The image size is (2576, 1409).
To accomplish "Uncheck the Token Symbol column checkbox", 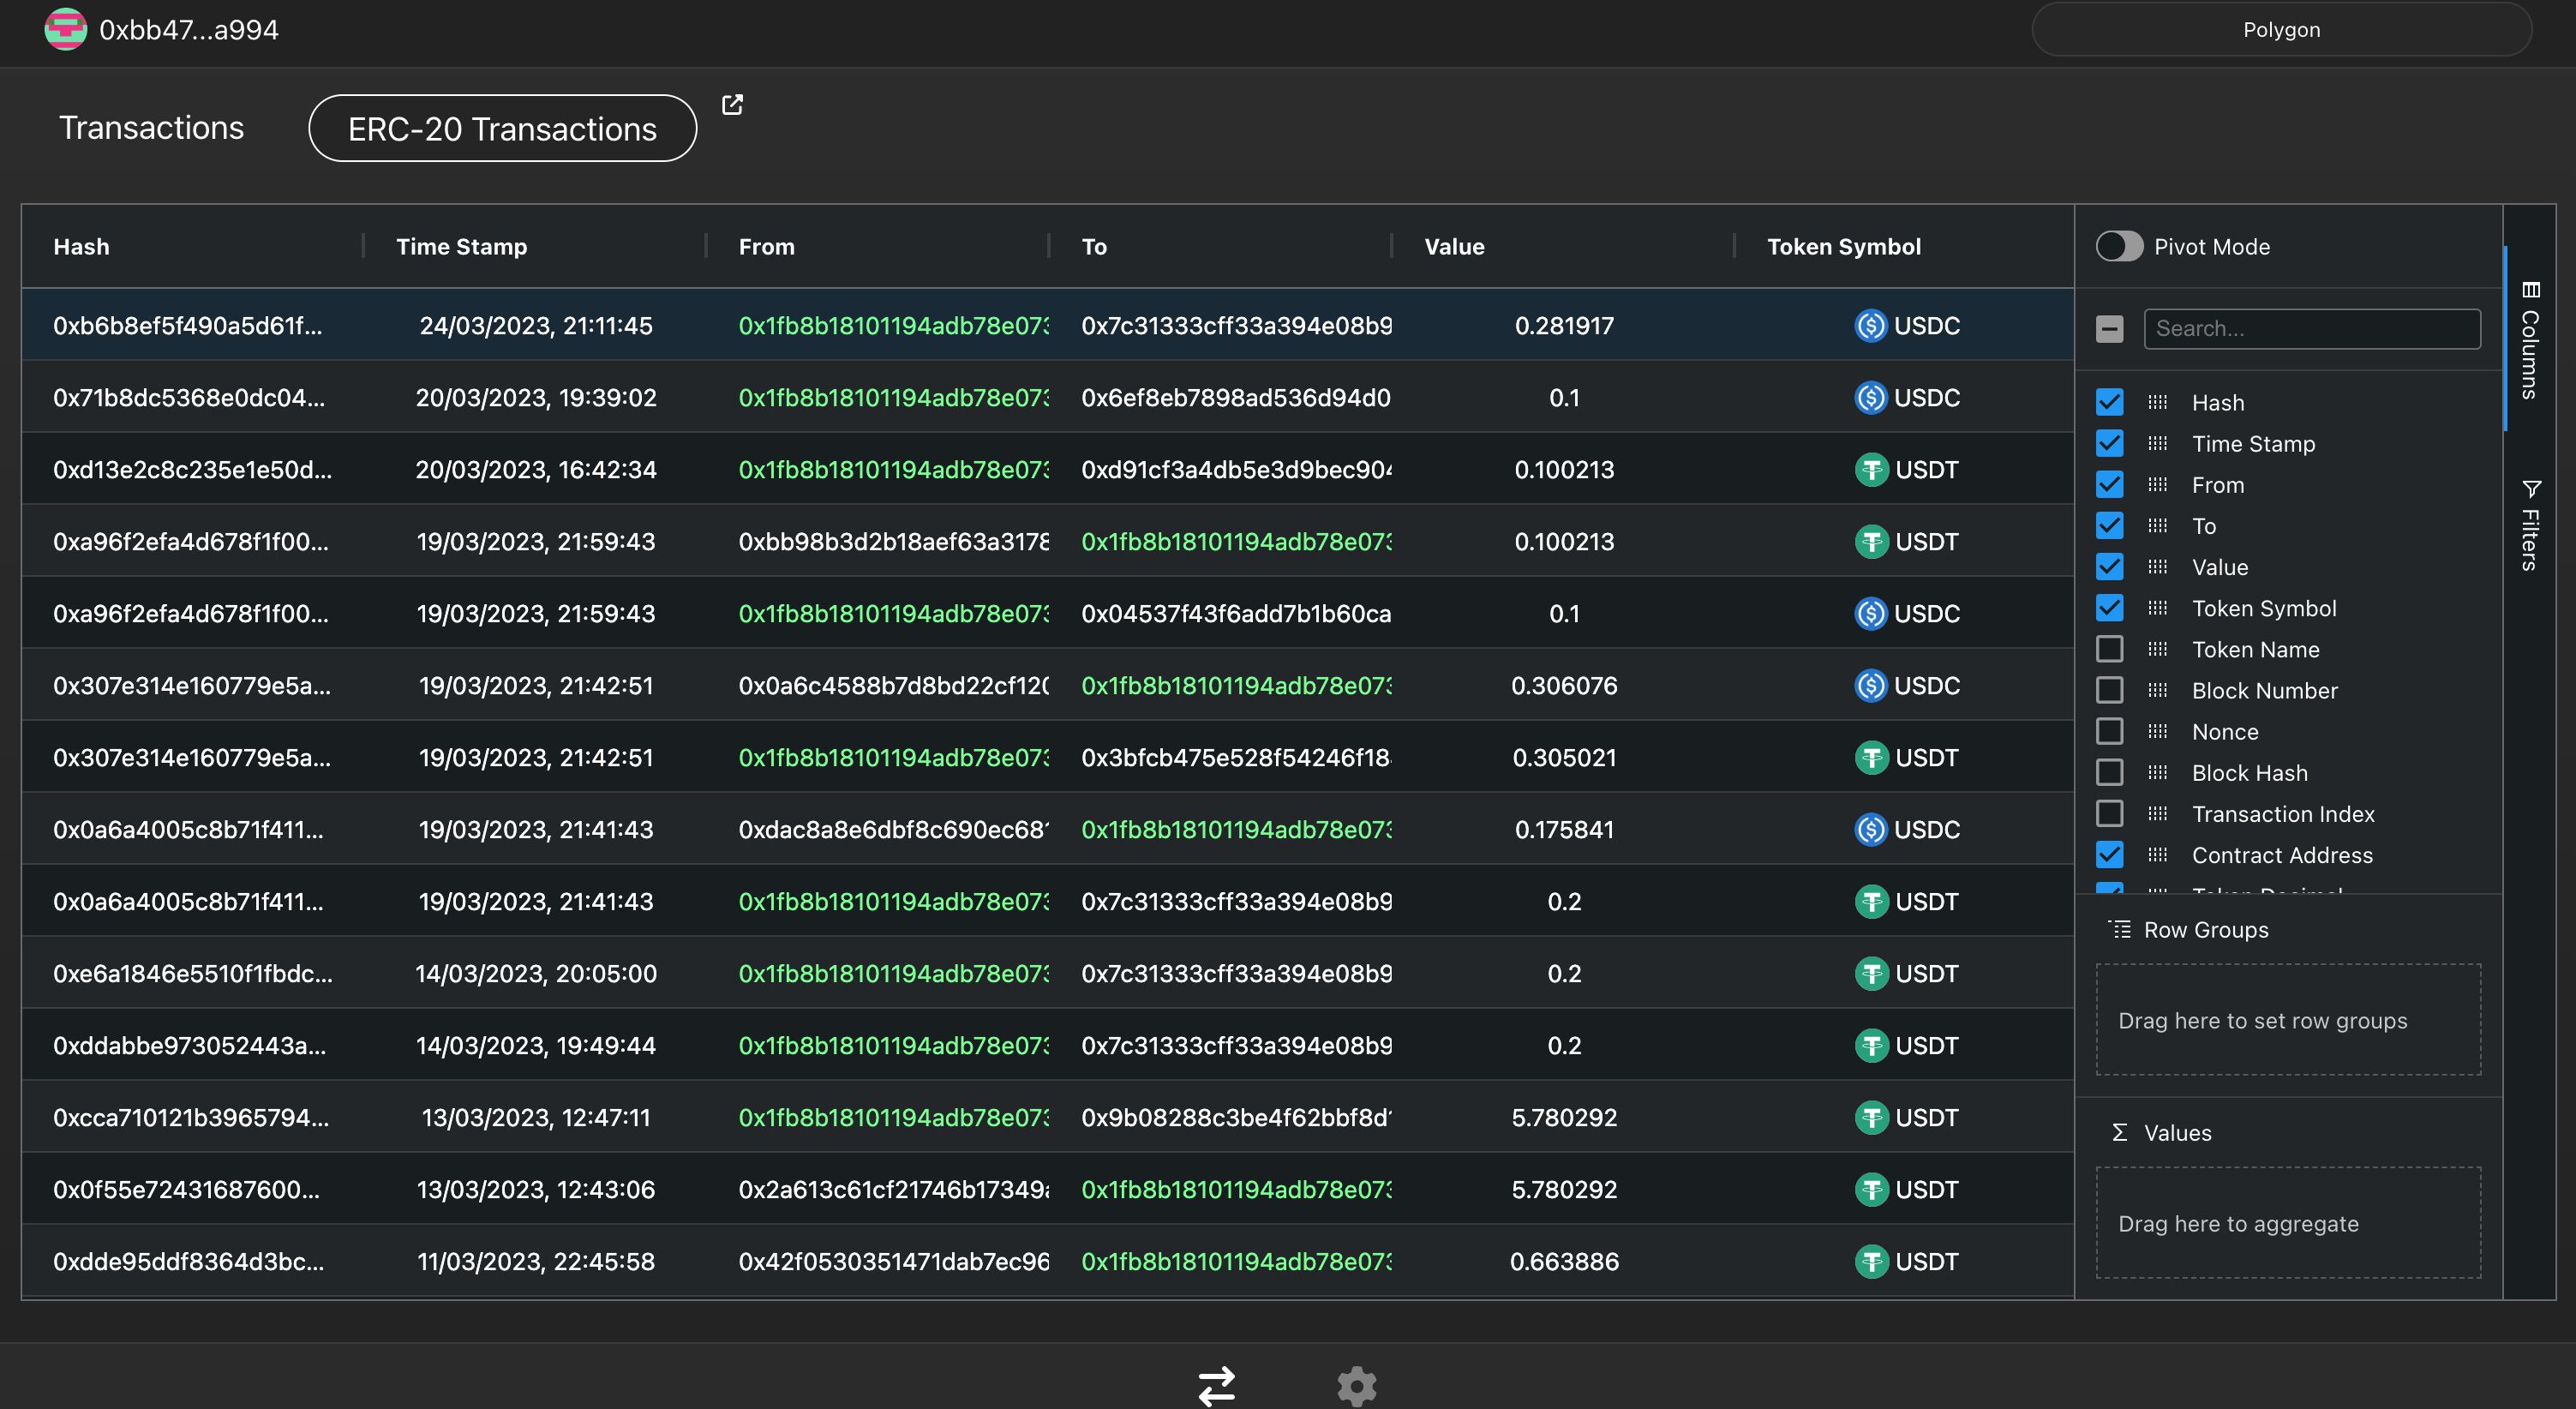I will tap(2109, 608).
